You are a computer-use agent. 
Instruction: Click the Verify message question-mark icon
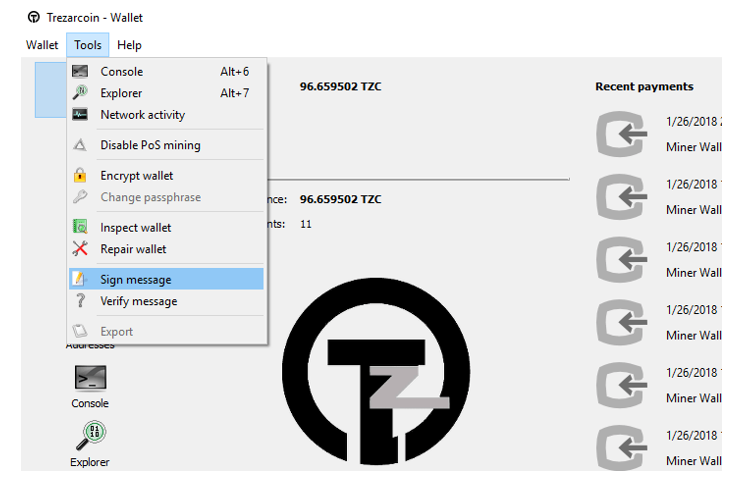tap(81, 300)
